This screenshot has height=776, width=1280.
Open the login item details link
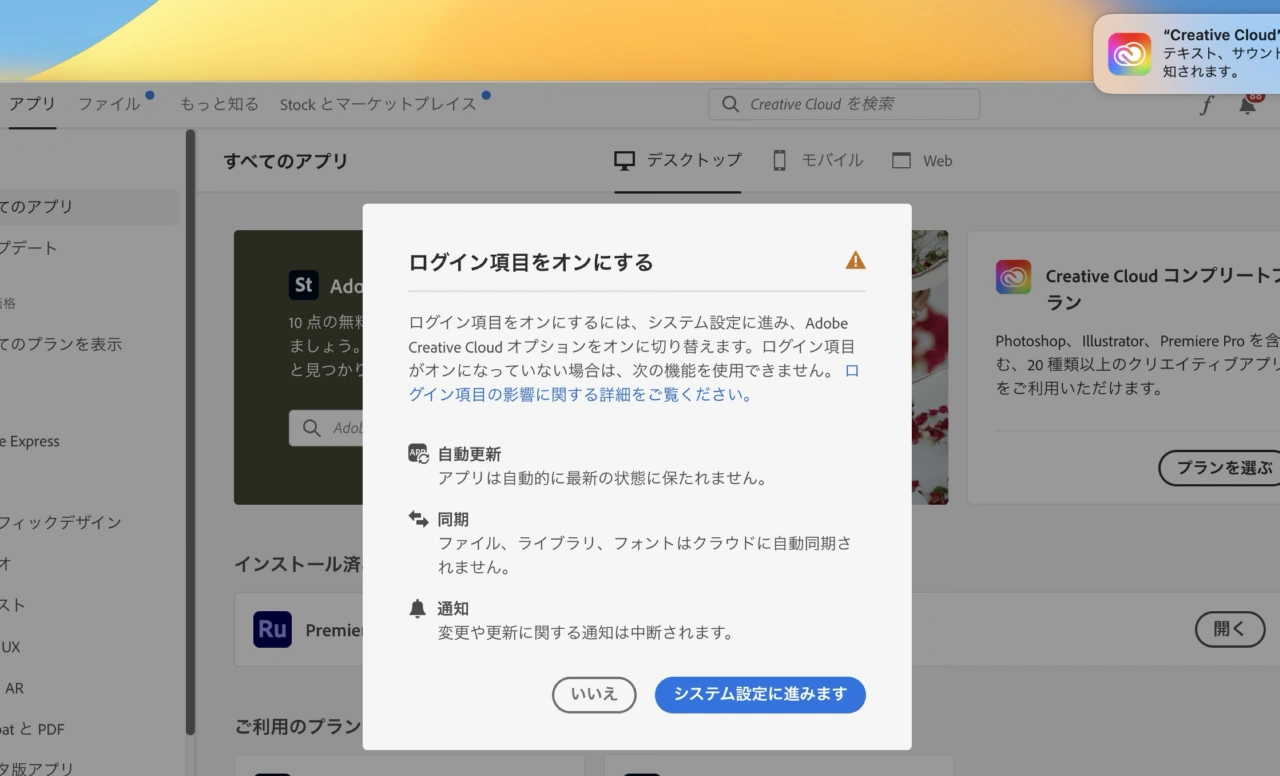tap(580, 394)
